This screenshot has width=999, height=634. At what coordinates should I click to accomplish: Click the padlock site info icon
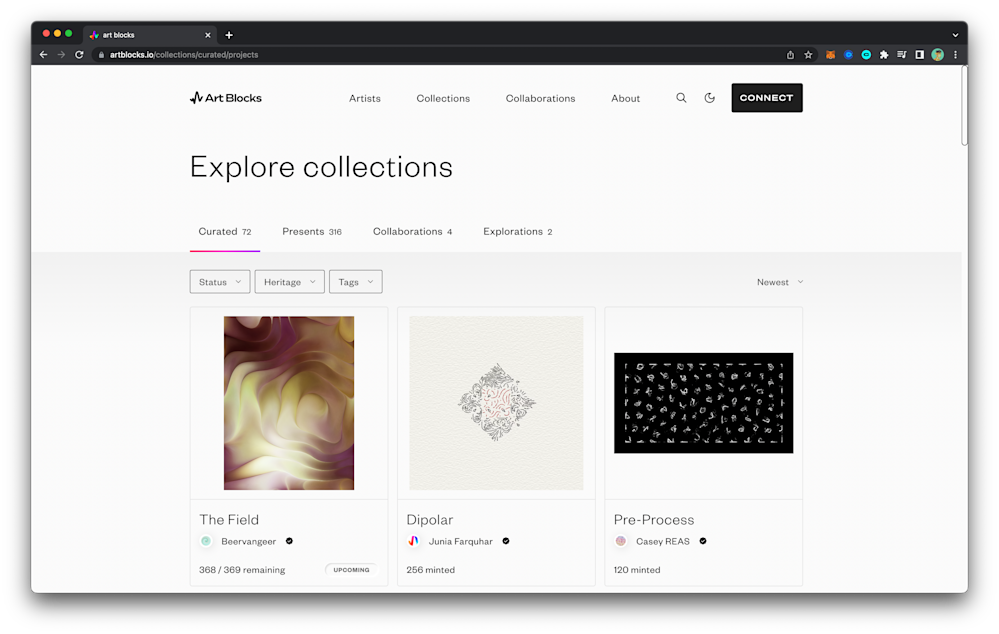(x=101, y=55)
